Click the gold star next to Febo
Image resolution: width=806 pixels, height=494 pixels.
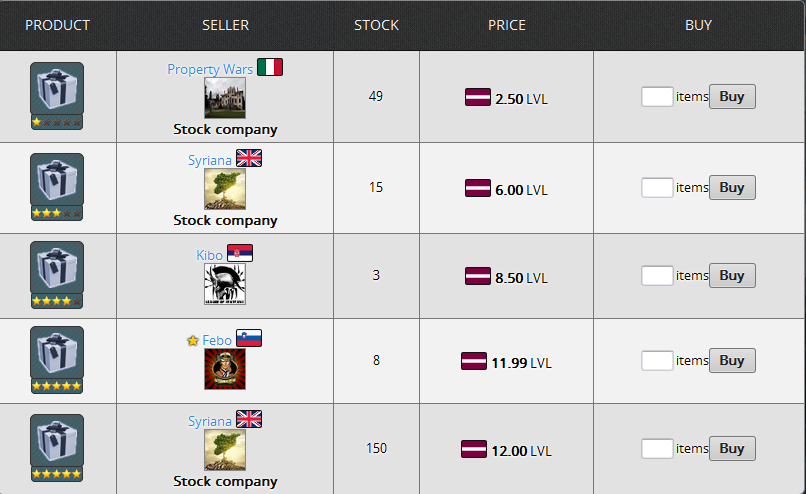click(x=193, y=340)
